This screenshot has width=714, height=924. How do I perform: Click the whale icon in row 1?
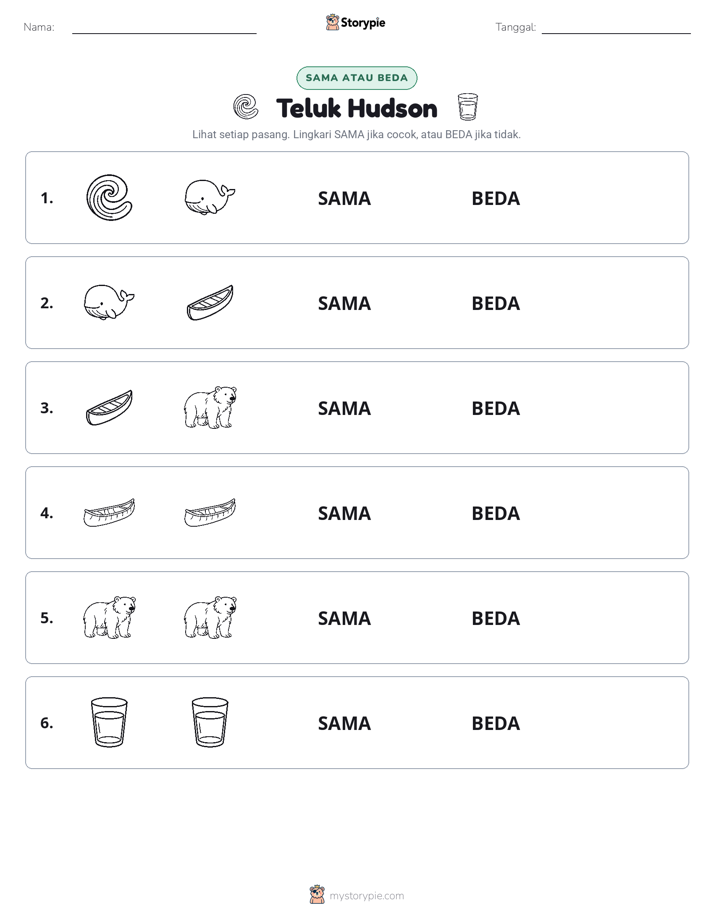210,197
